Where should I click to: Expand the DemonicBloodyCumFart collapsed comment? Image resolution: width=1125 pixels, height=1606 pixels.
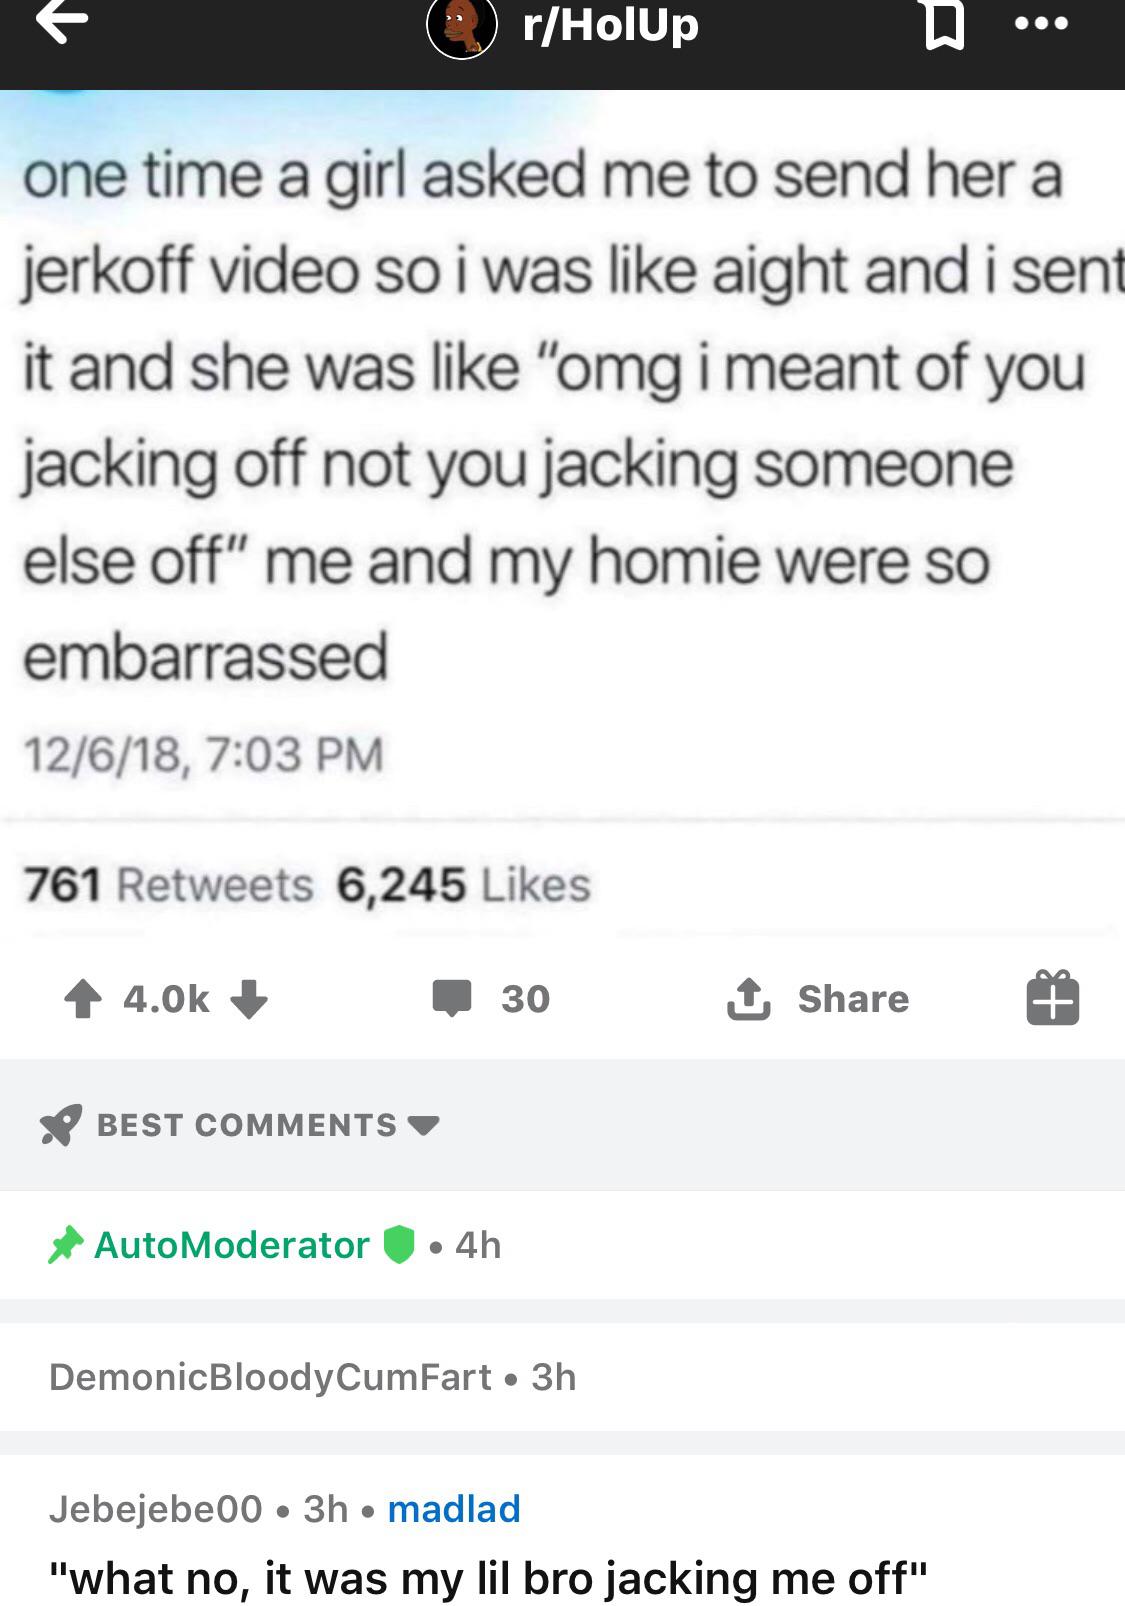click(562, 1377)
